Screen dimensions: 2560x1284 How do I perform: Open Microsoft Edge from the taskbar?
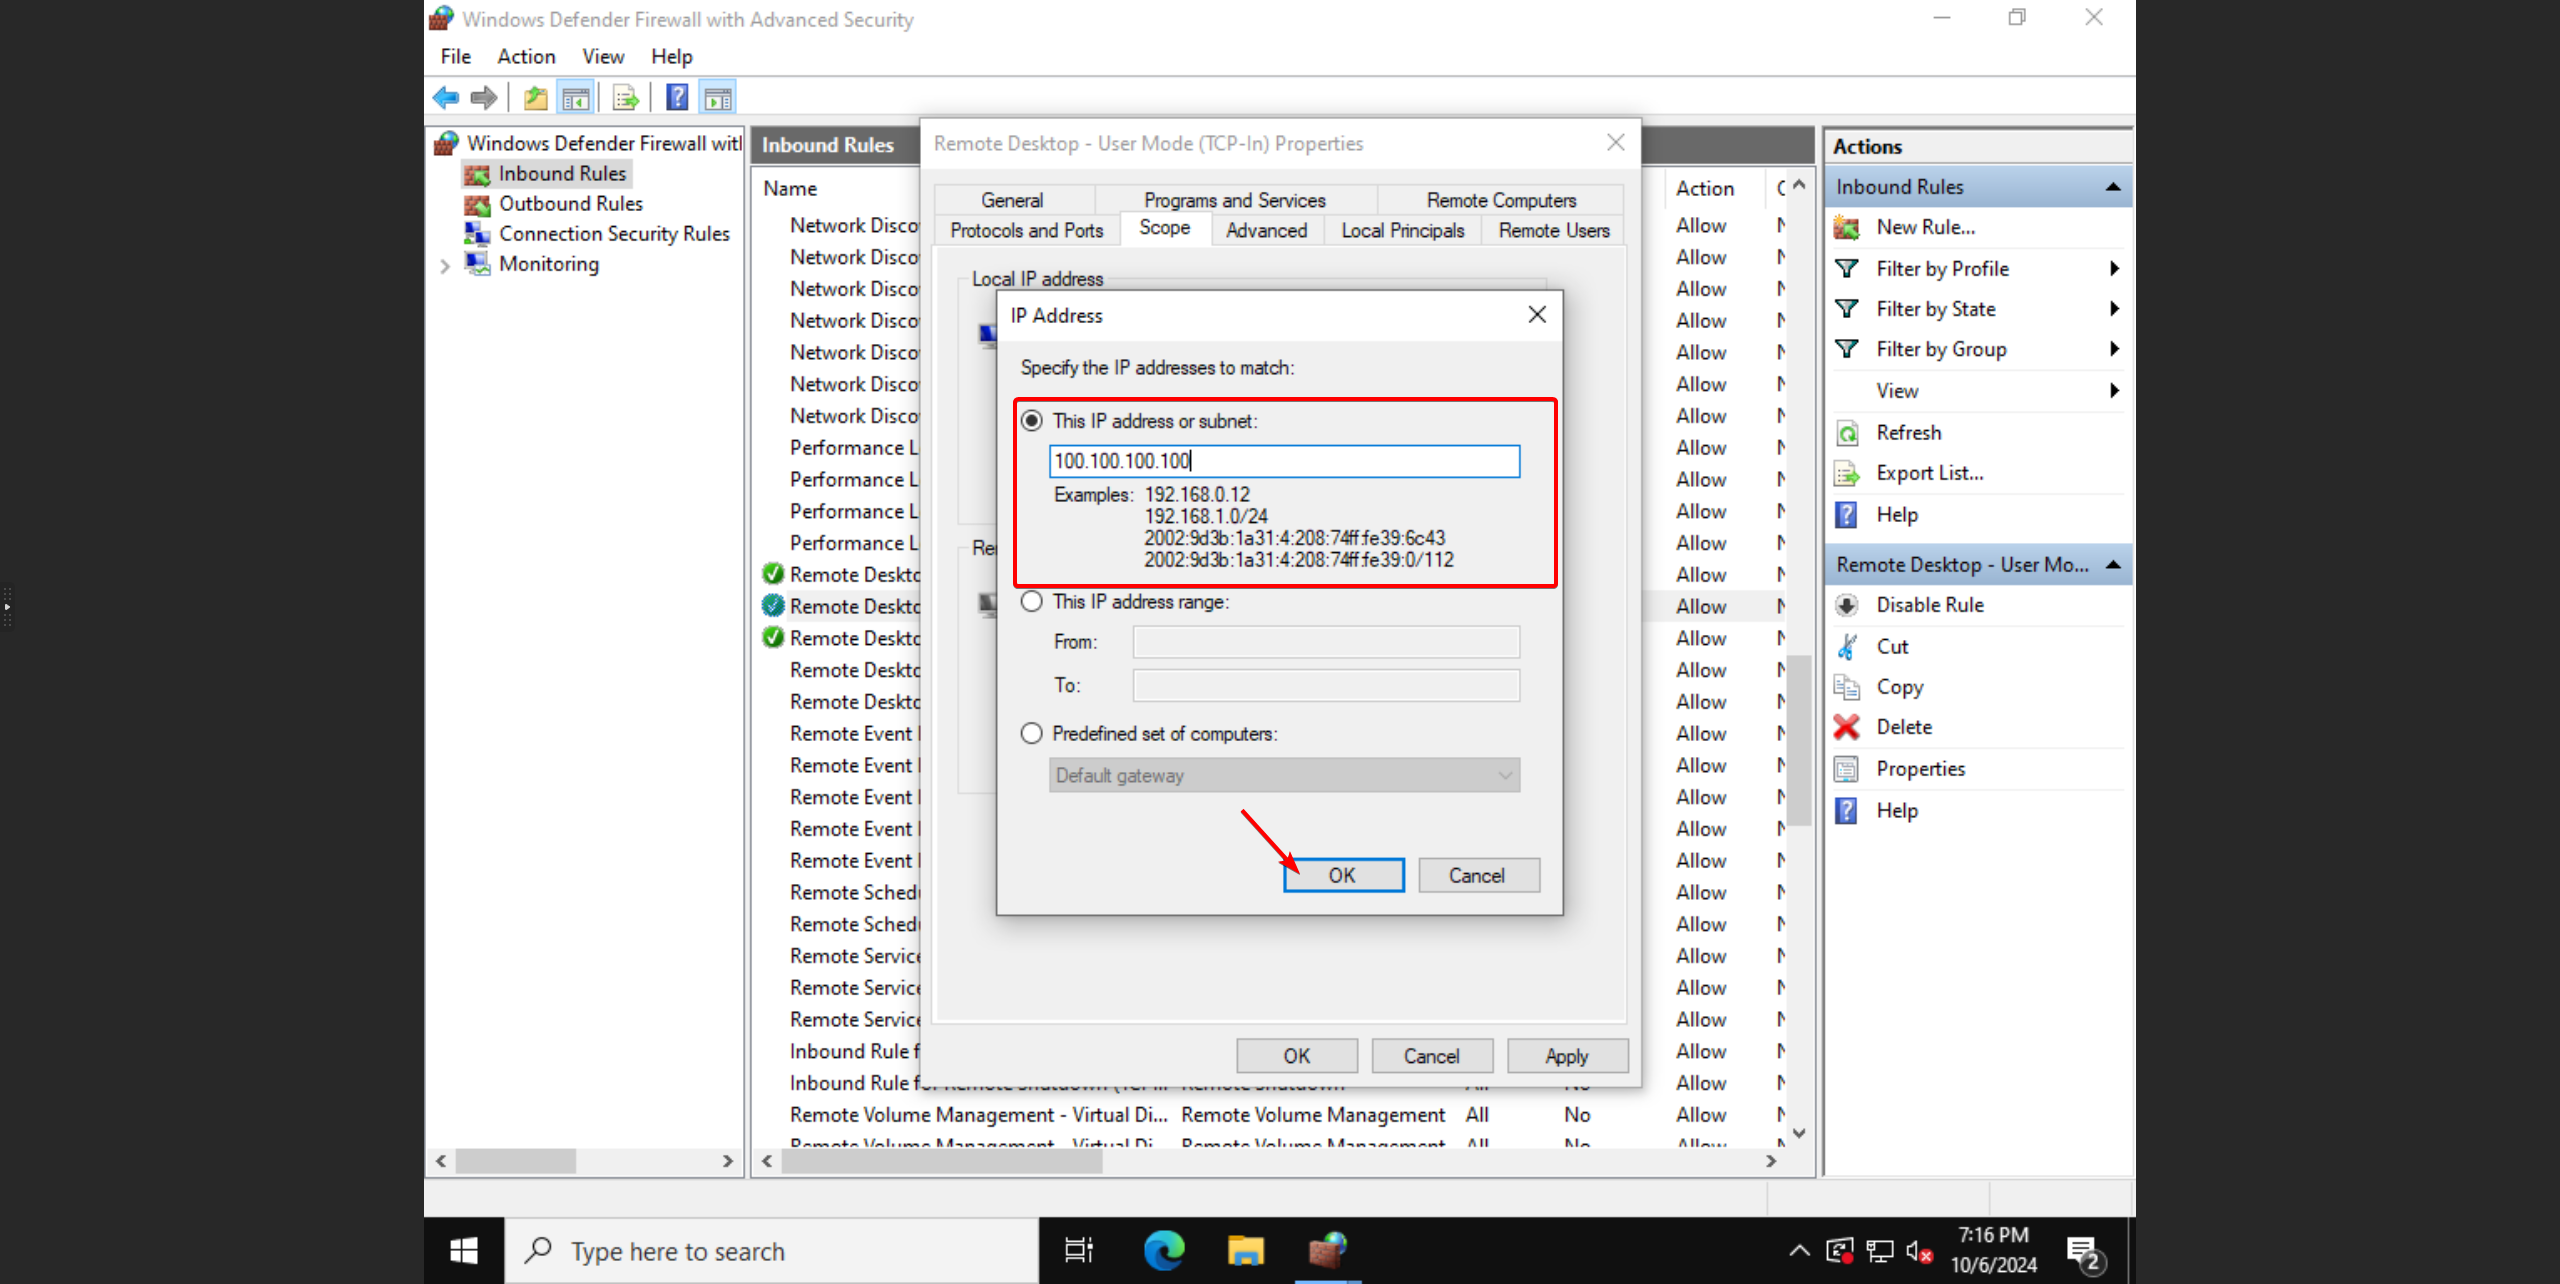point(1164,1250)
